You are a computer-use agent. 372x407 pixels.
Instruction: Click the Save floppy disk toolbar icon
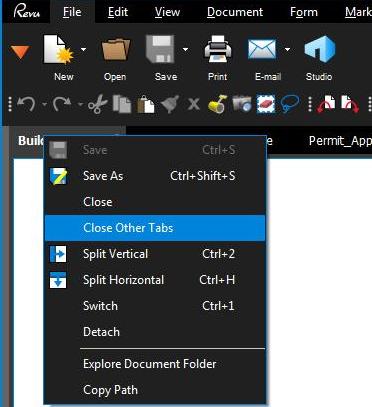point(160,49)
